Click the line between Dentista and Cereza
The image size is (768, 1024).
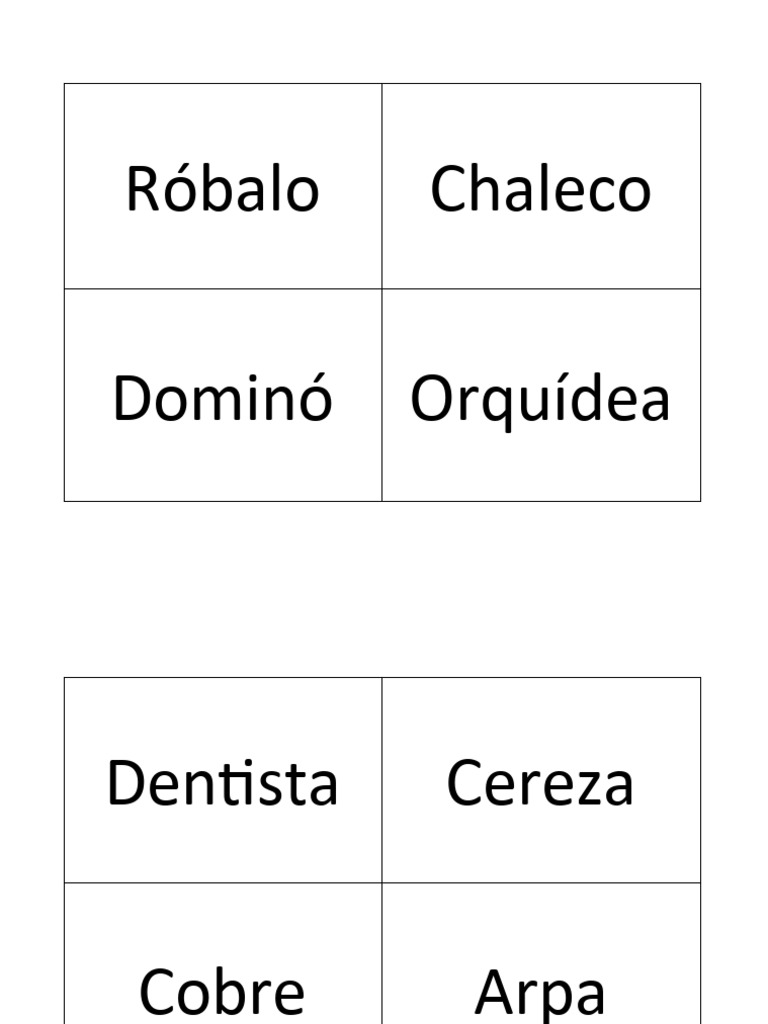[x=382, y=780]
